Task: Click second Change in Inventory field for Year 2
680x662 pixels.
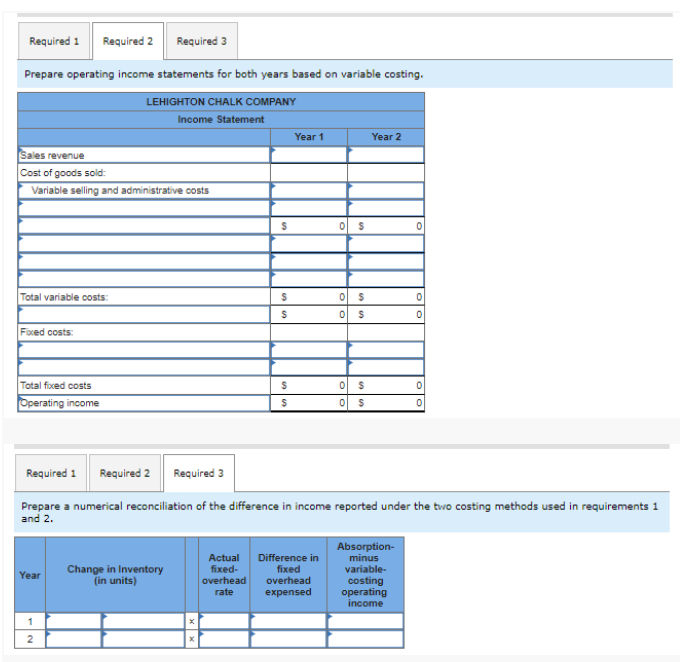Action: (x=144, y=639)
